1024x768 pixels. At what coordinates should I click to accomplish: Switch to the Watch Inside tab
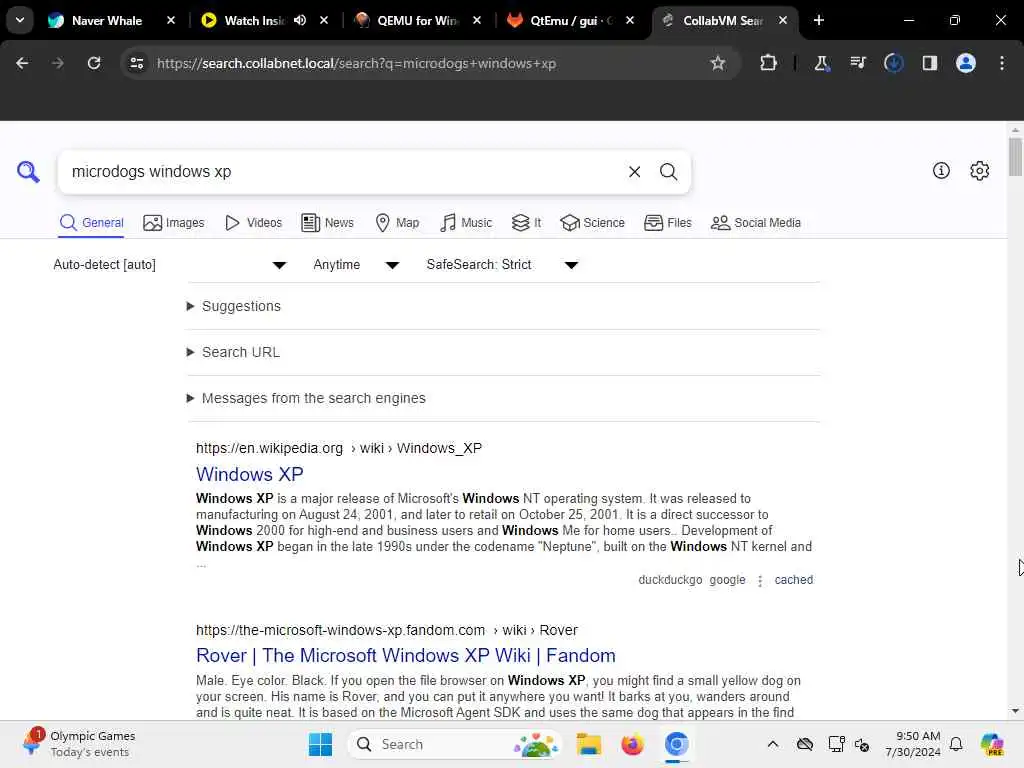click(x=254, y=20)
